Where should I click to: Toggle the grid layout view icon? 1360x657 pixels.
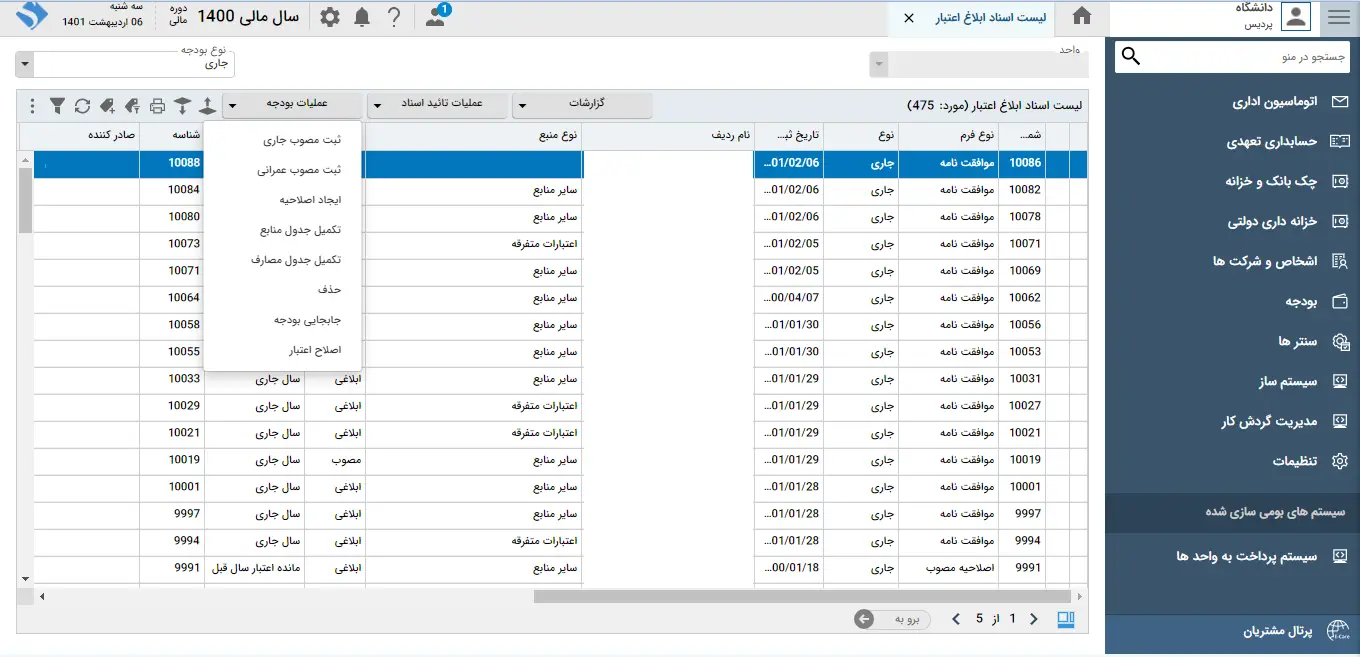1065,619
